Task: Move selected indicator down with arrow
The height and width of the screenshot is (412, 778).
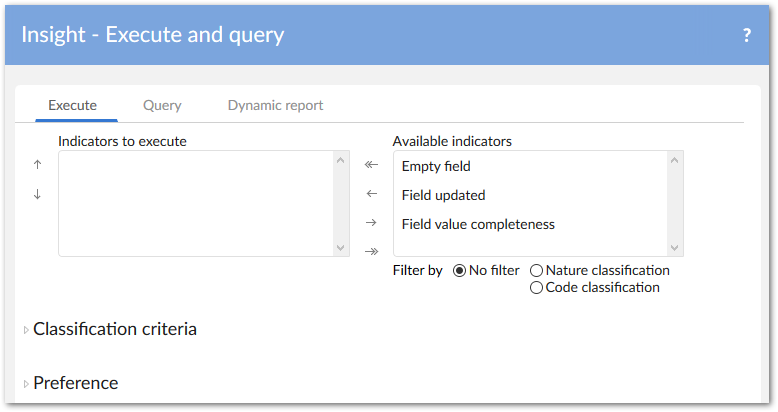Action: (x=38, y=194)
